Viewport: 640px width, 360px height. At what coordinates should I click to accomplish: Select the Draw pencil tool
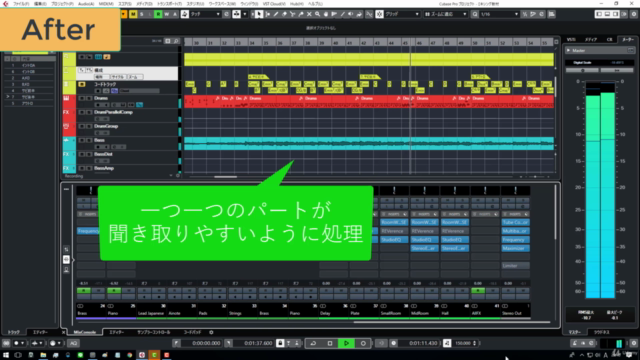(x=276, y=14)
